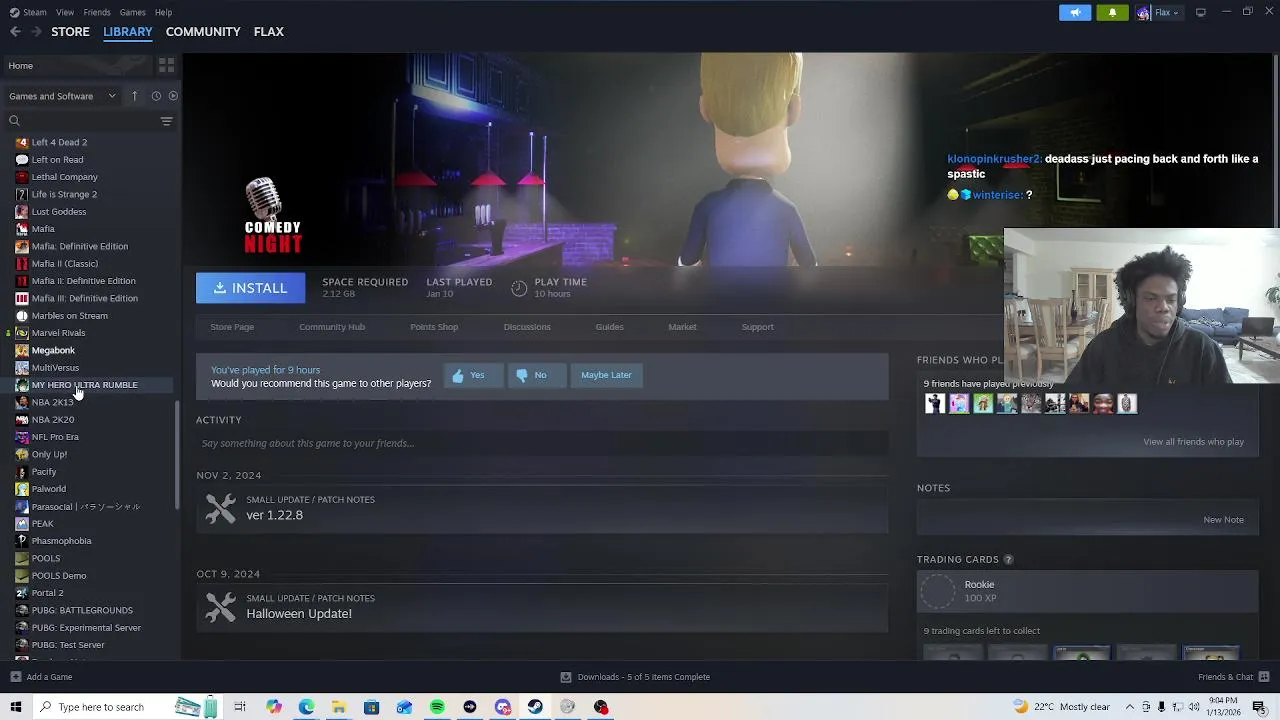Go back with the left arrow
The height and width of the screenshot is (720, 1280).
15,32
